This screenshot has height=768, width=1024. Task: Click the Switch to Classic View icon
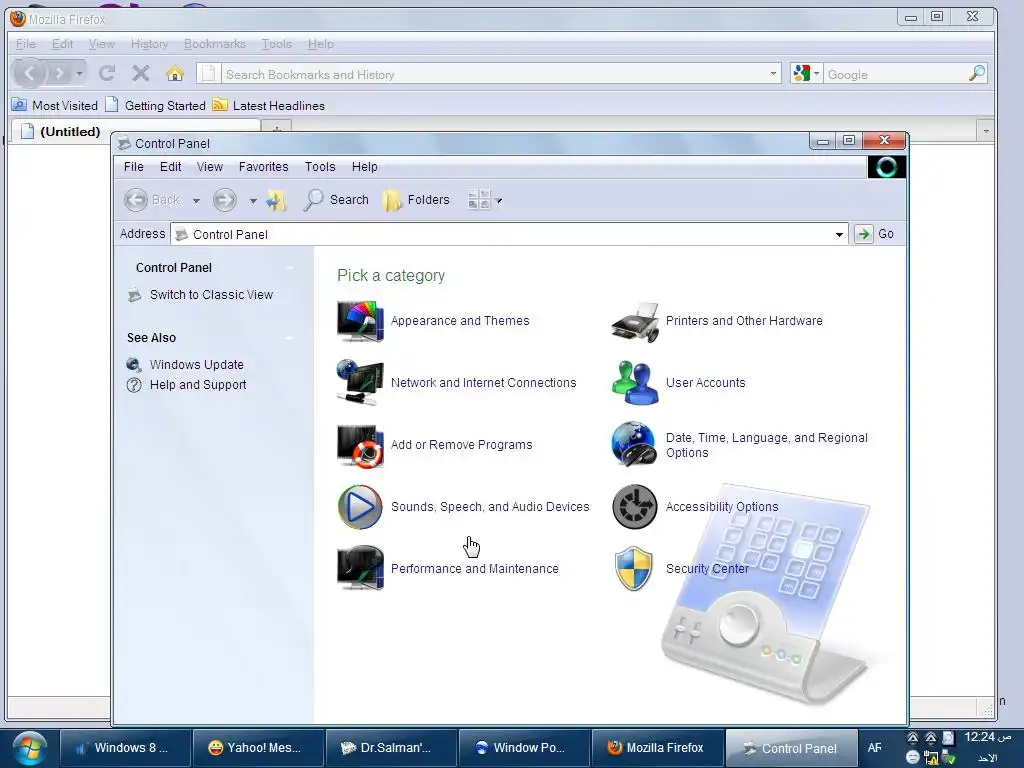pos(135,295)
